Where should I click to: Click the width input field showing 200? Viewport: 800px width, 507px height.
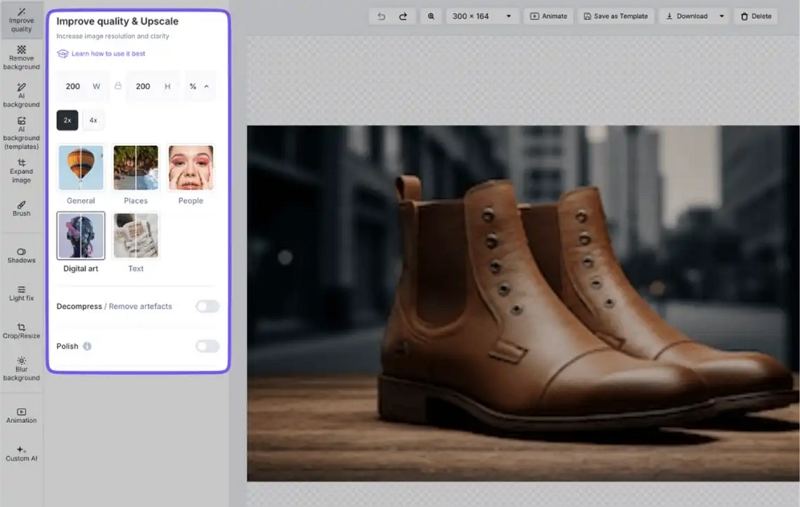coord(82,86)
